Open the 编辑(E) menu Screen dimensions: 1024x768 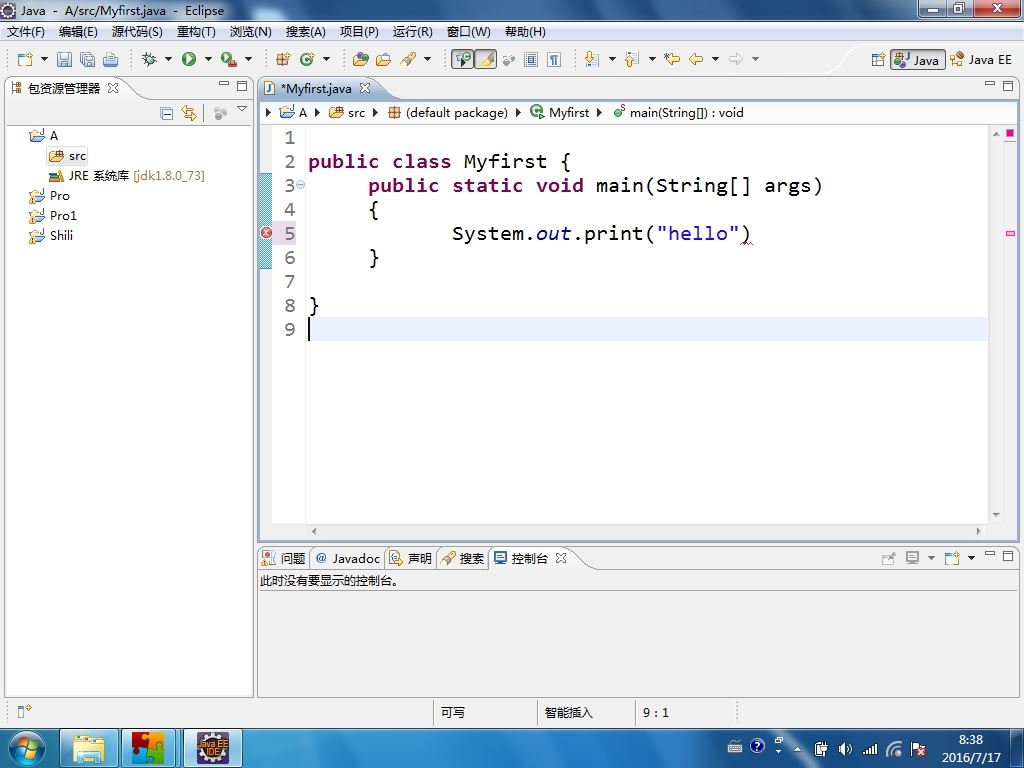point(78,31)
